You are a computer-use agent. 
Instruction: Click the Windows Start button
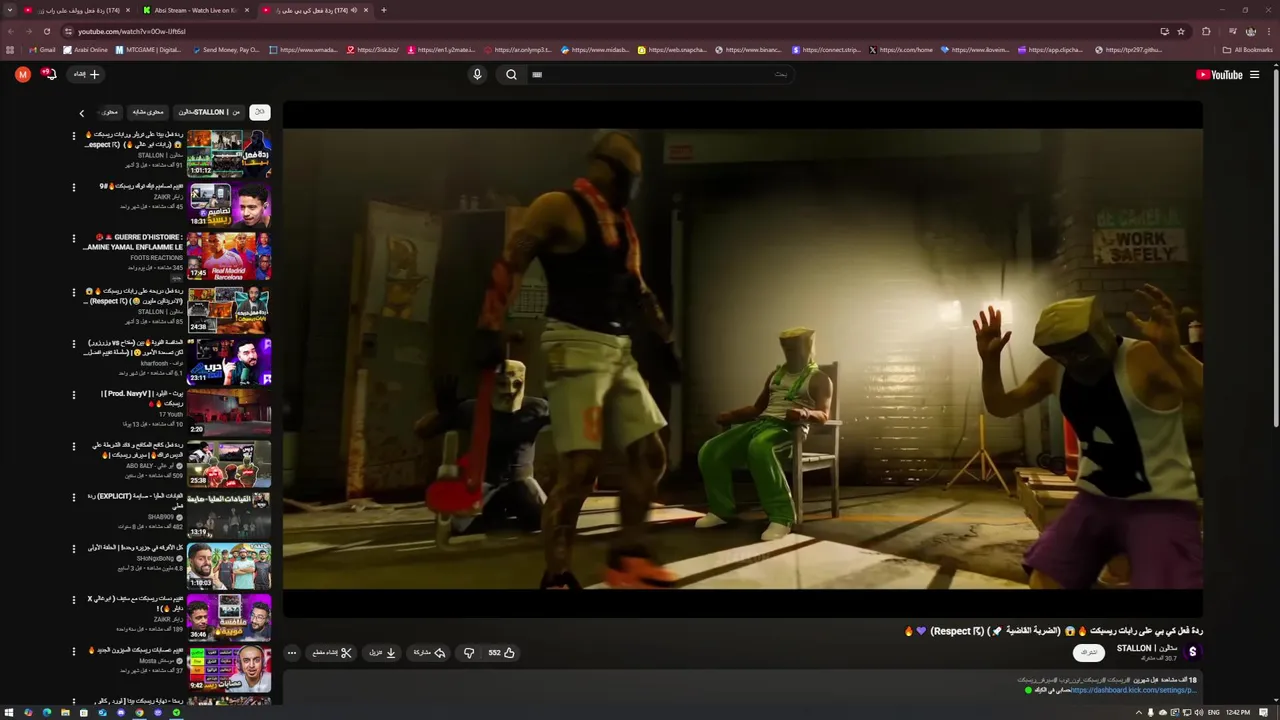(9, 712)
